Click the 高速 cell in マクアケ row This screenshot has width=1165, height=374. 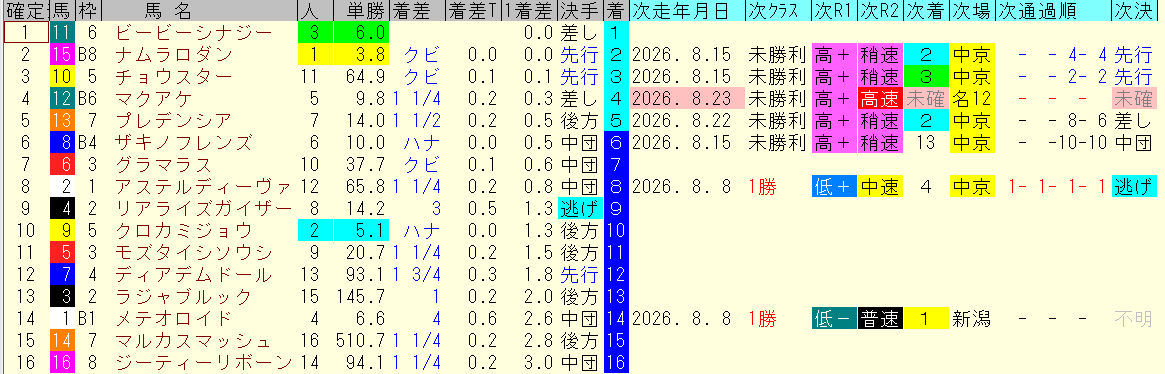(x=879, y=98)
